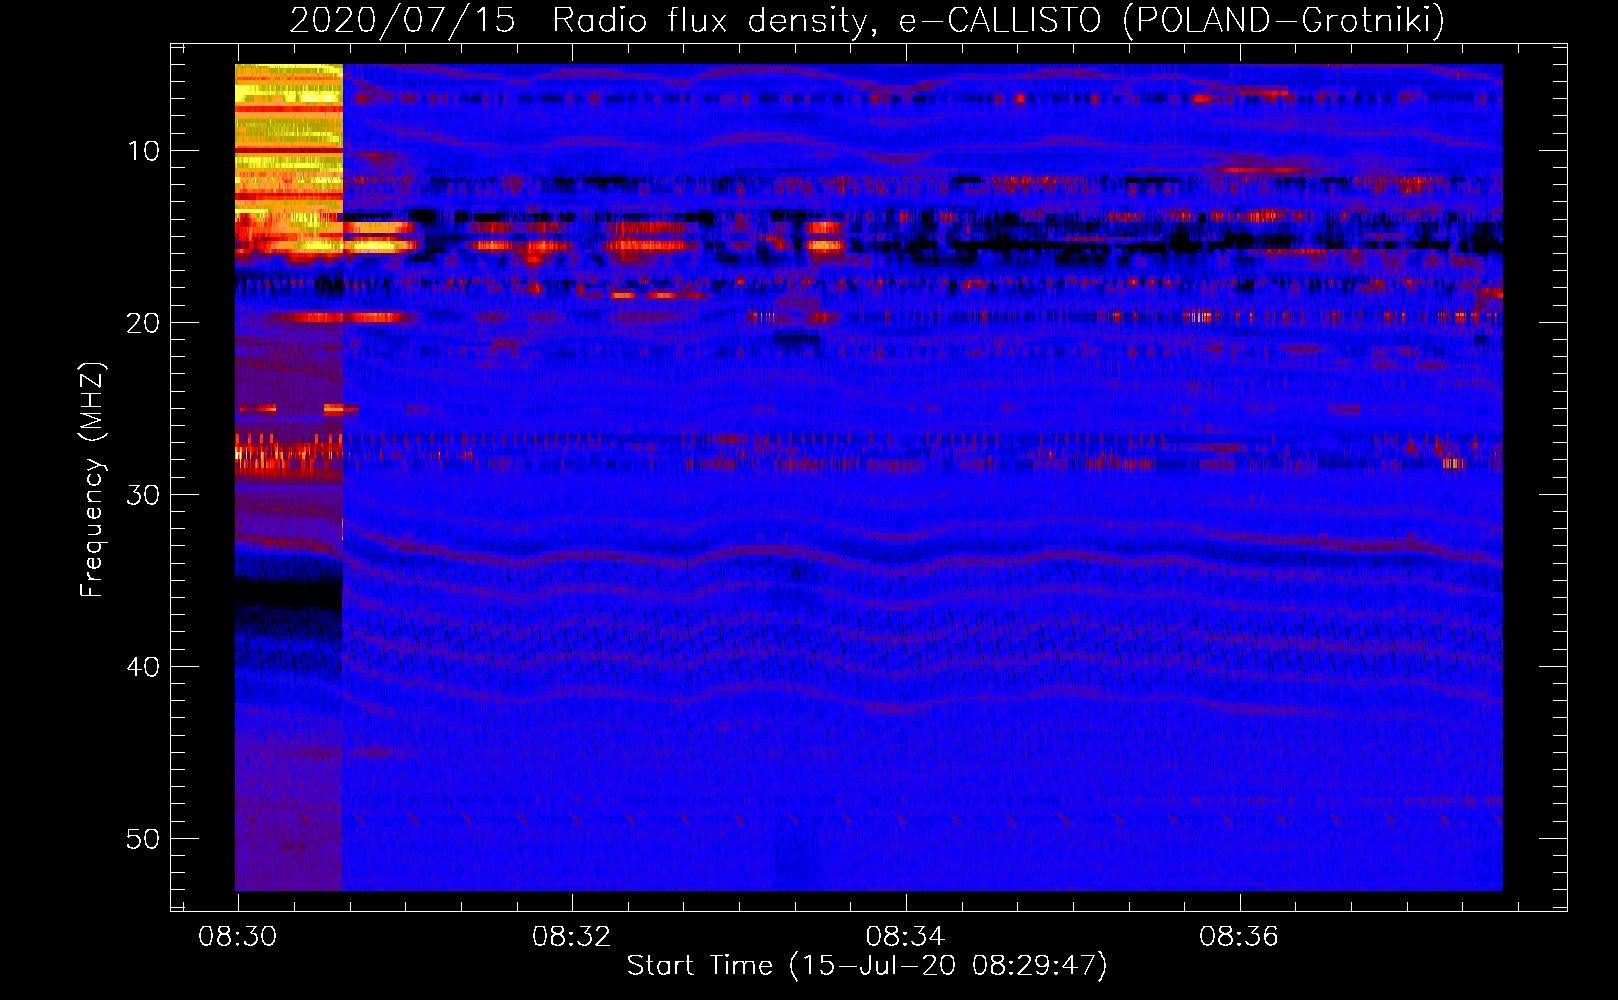Image resolution: width=1618 pixels, height=1000 pixels.
Task: Click the plot title containing 'e-CALLISTO (POLAND-Grotniki)'
Action: pyautogui.click(x=867, y=20)
